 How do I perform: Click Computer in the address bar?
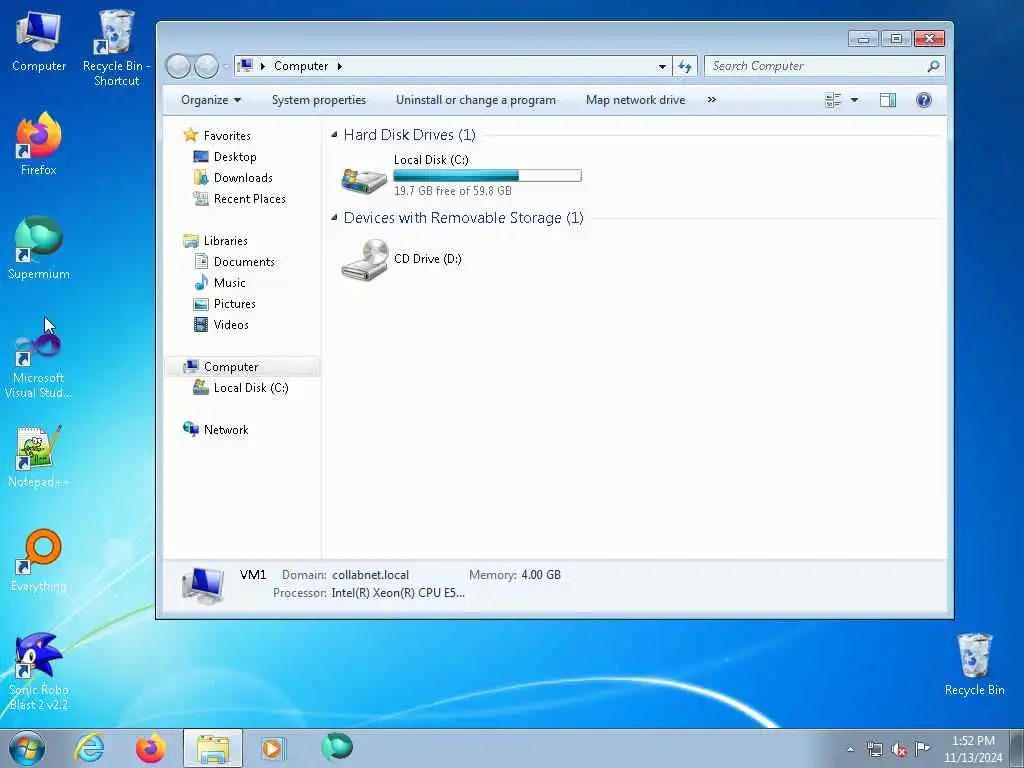tap(301, 66)
